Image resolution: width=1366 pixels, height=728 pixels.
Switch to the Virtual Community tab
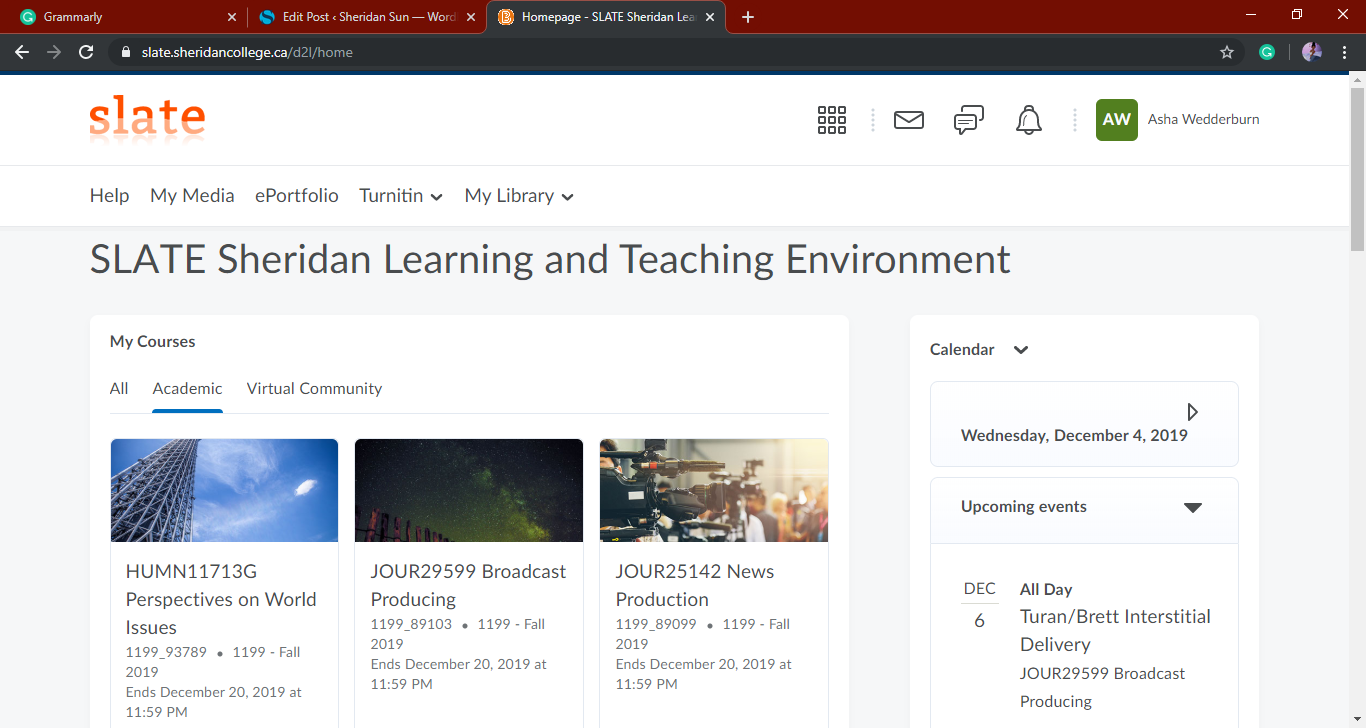tap(314, 389)
